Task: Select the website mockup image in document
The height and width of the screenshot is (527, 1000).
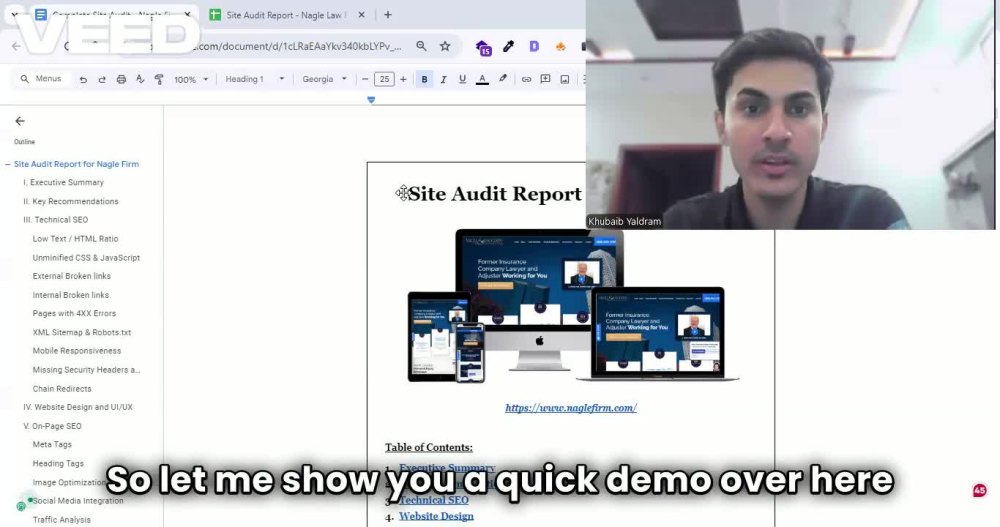Action: click(573, 306)
